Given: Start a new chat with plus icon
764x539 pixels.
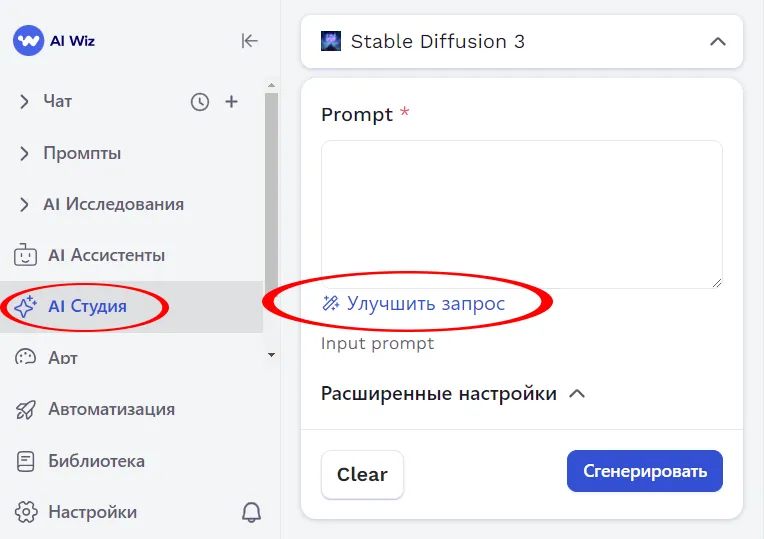Looking at the screenshot, I should 232,101.
